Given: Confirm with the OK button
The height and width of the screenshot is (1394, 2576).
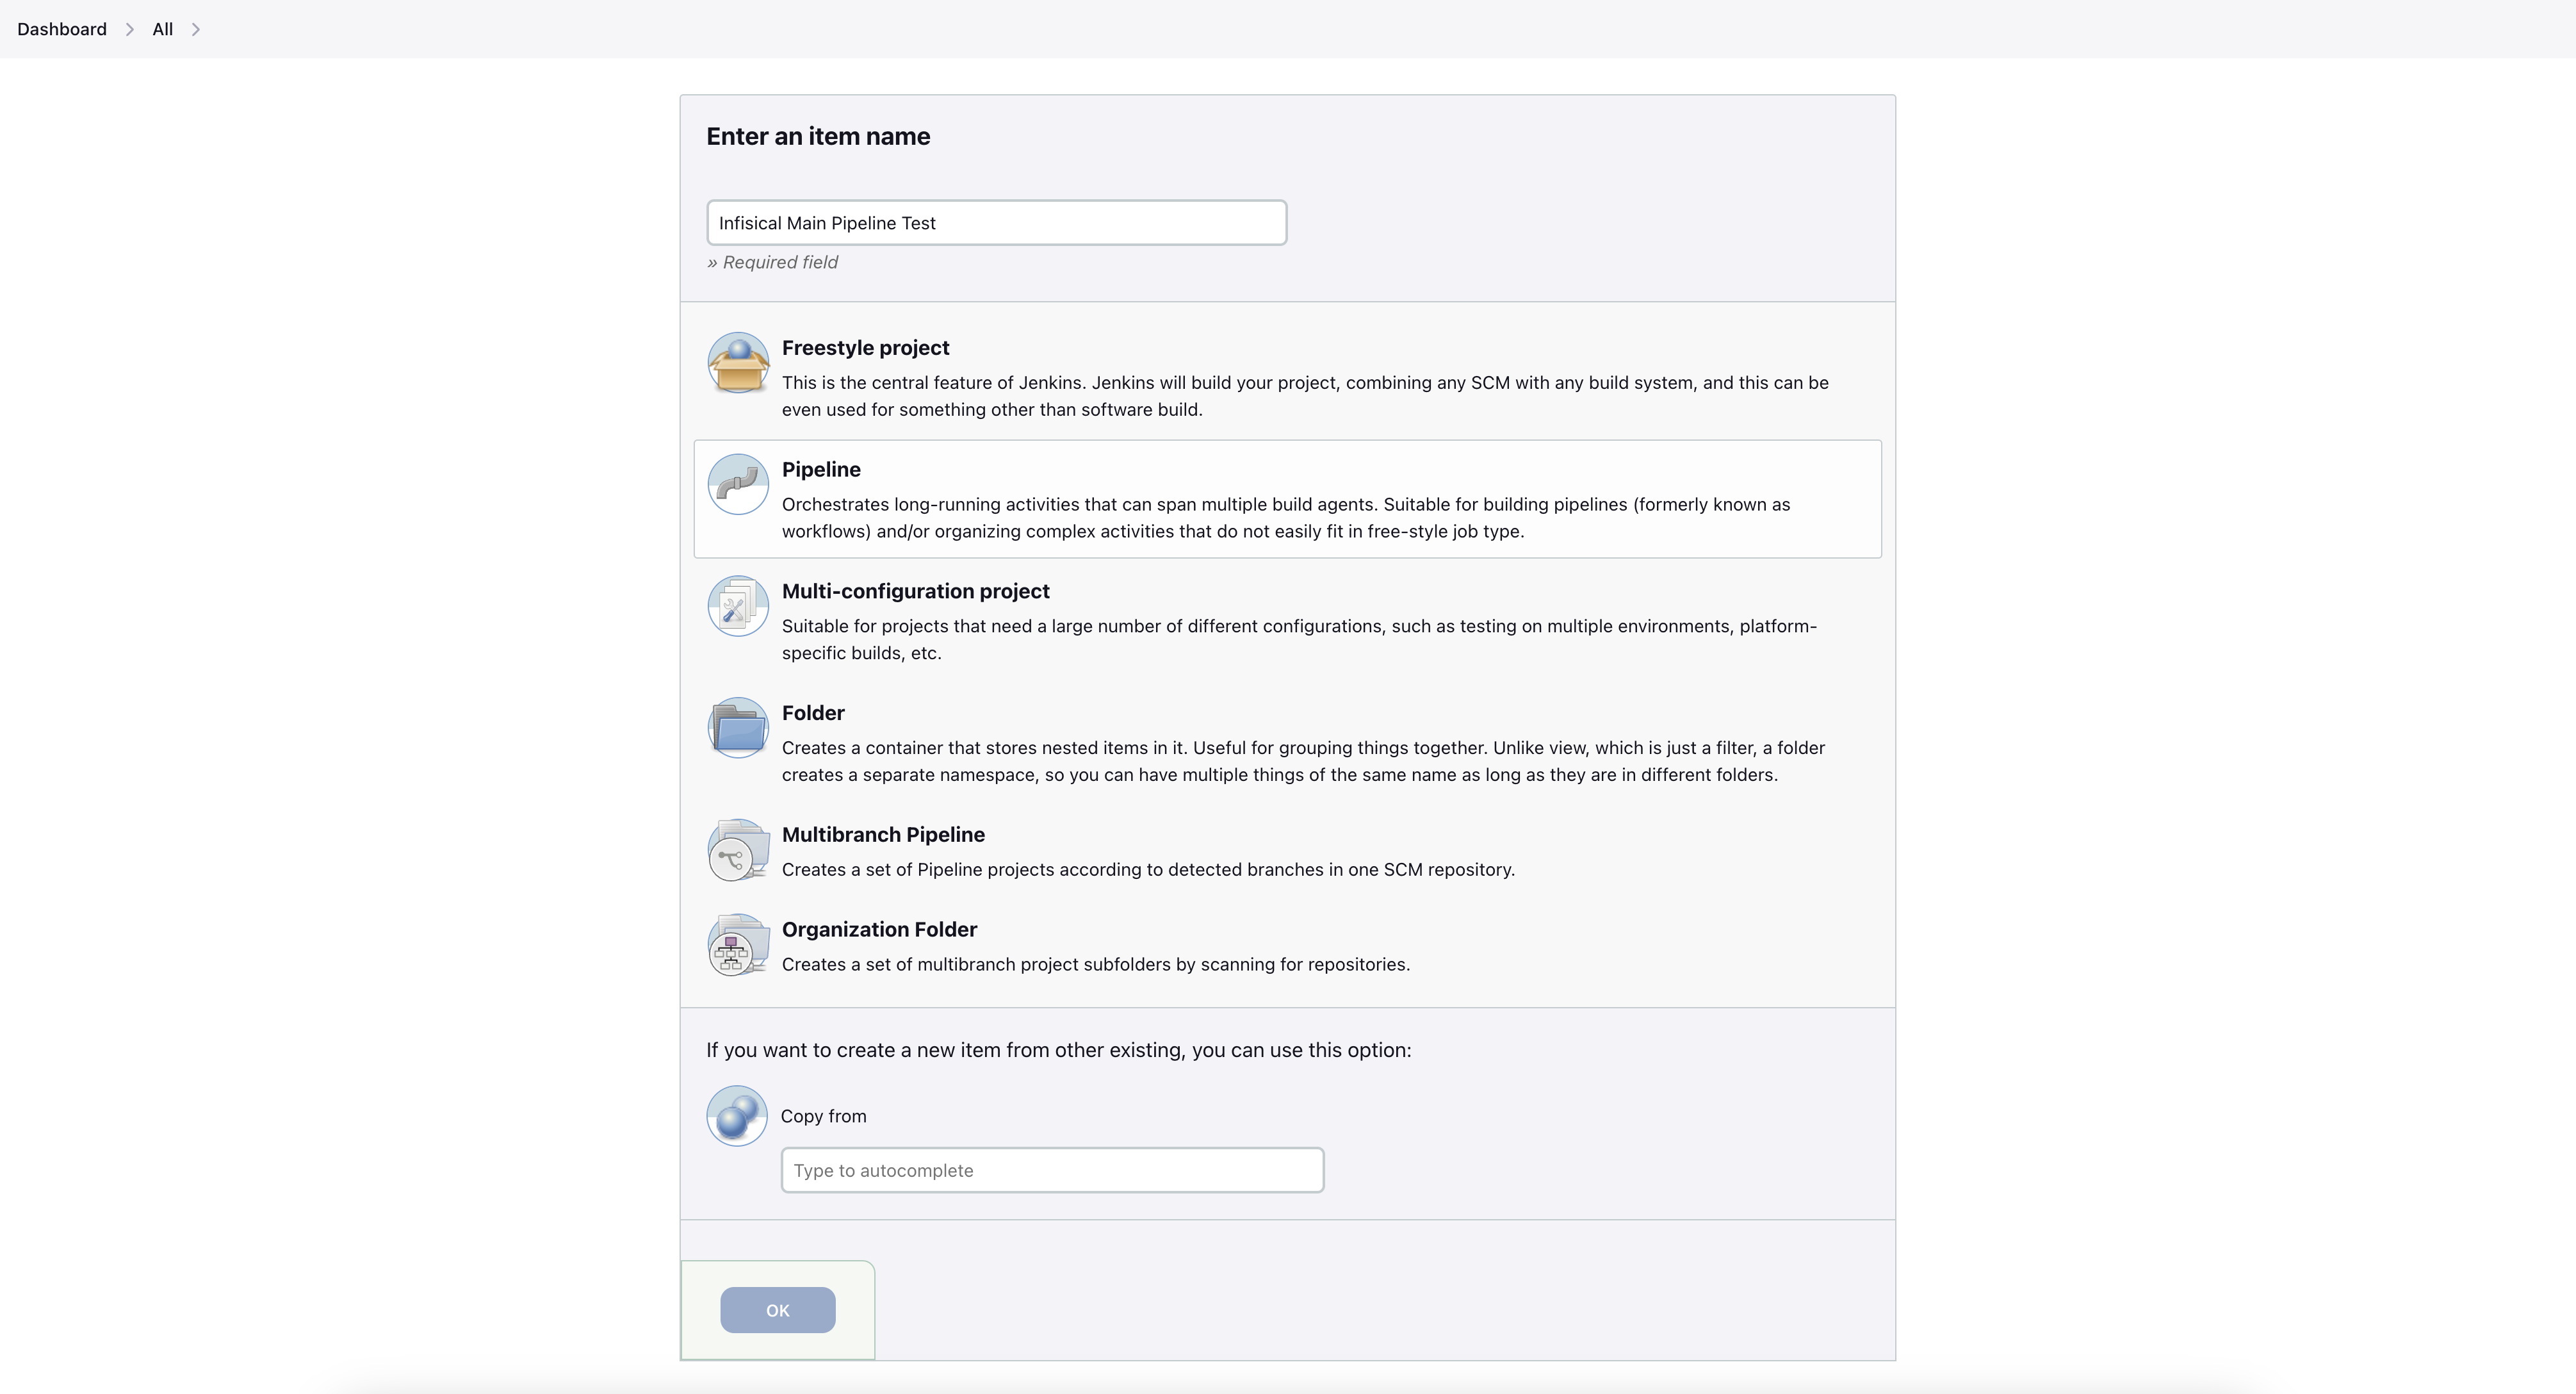Looking at the screenshot, I should tap(778, 1310).
